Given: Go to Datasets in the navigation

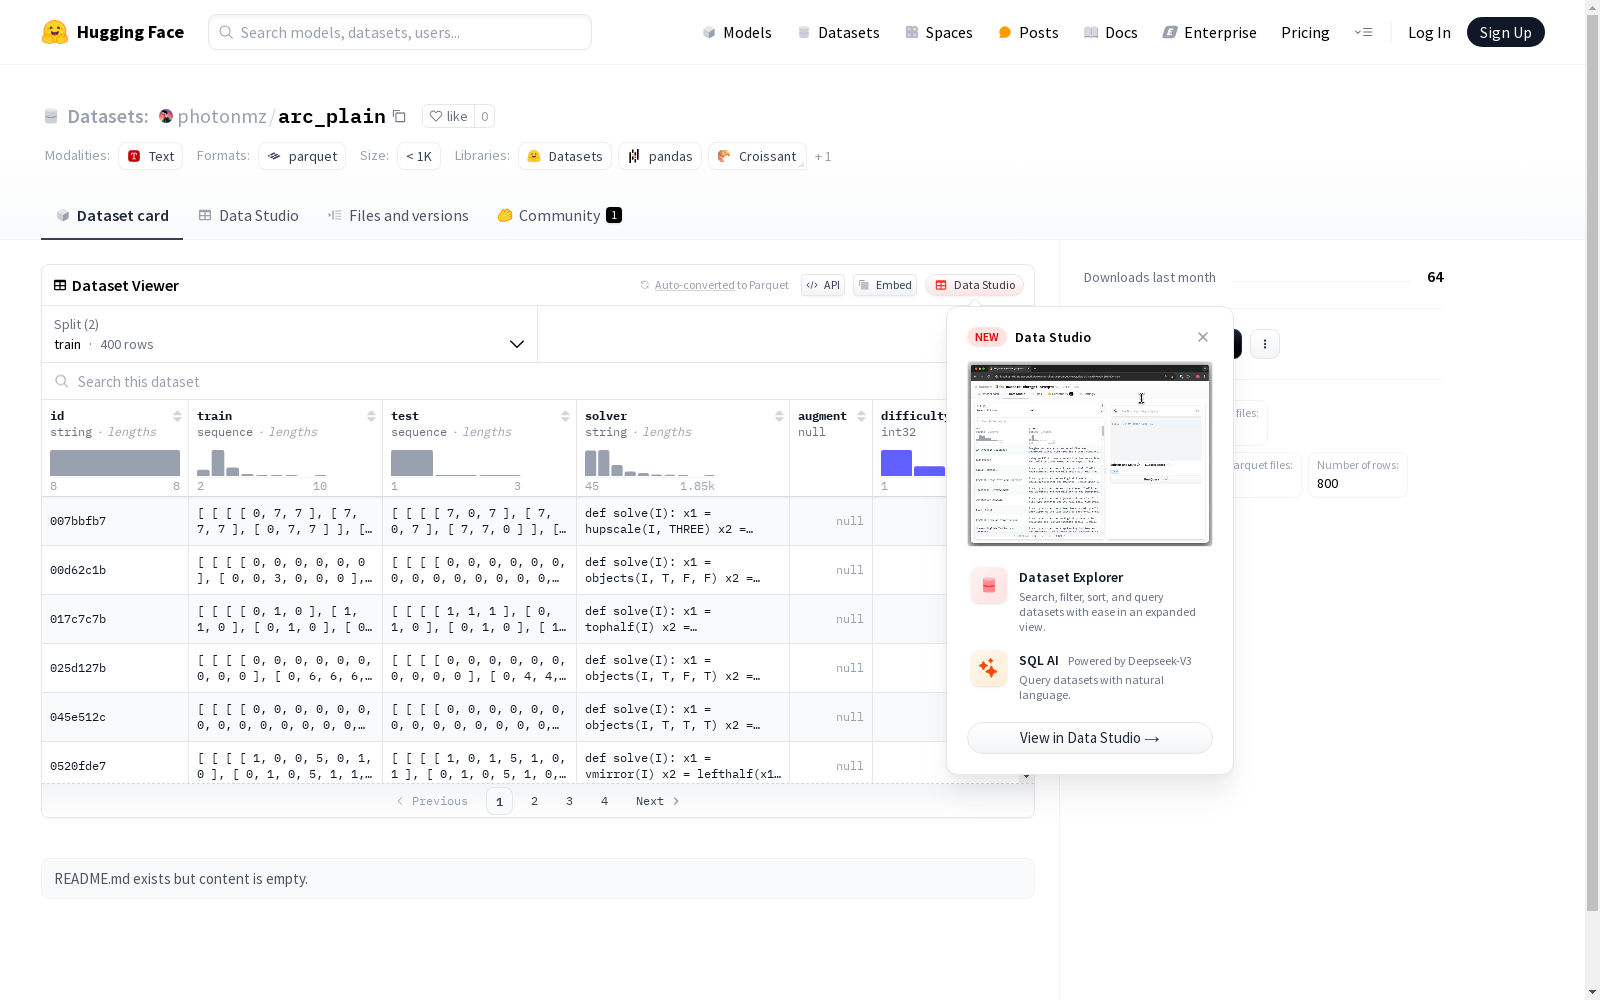Looking at the screenshot, I should point(838,32).
